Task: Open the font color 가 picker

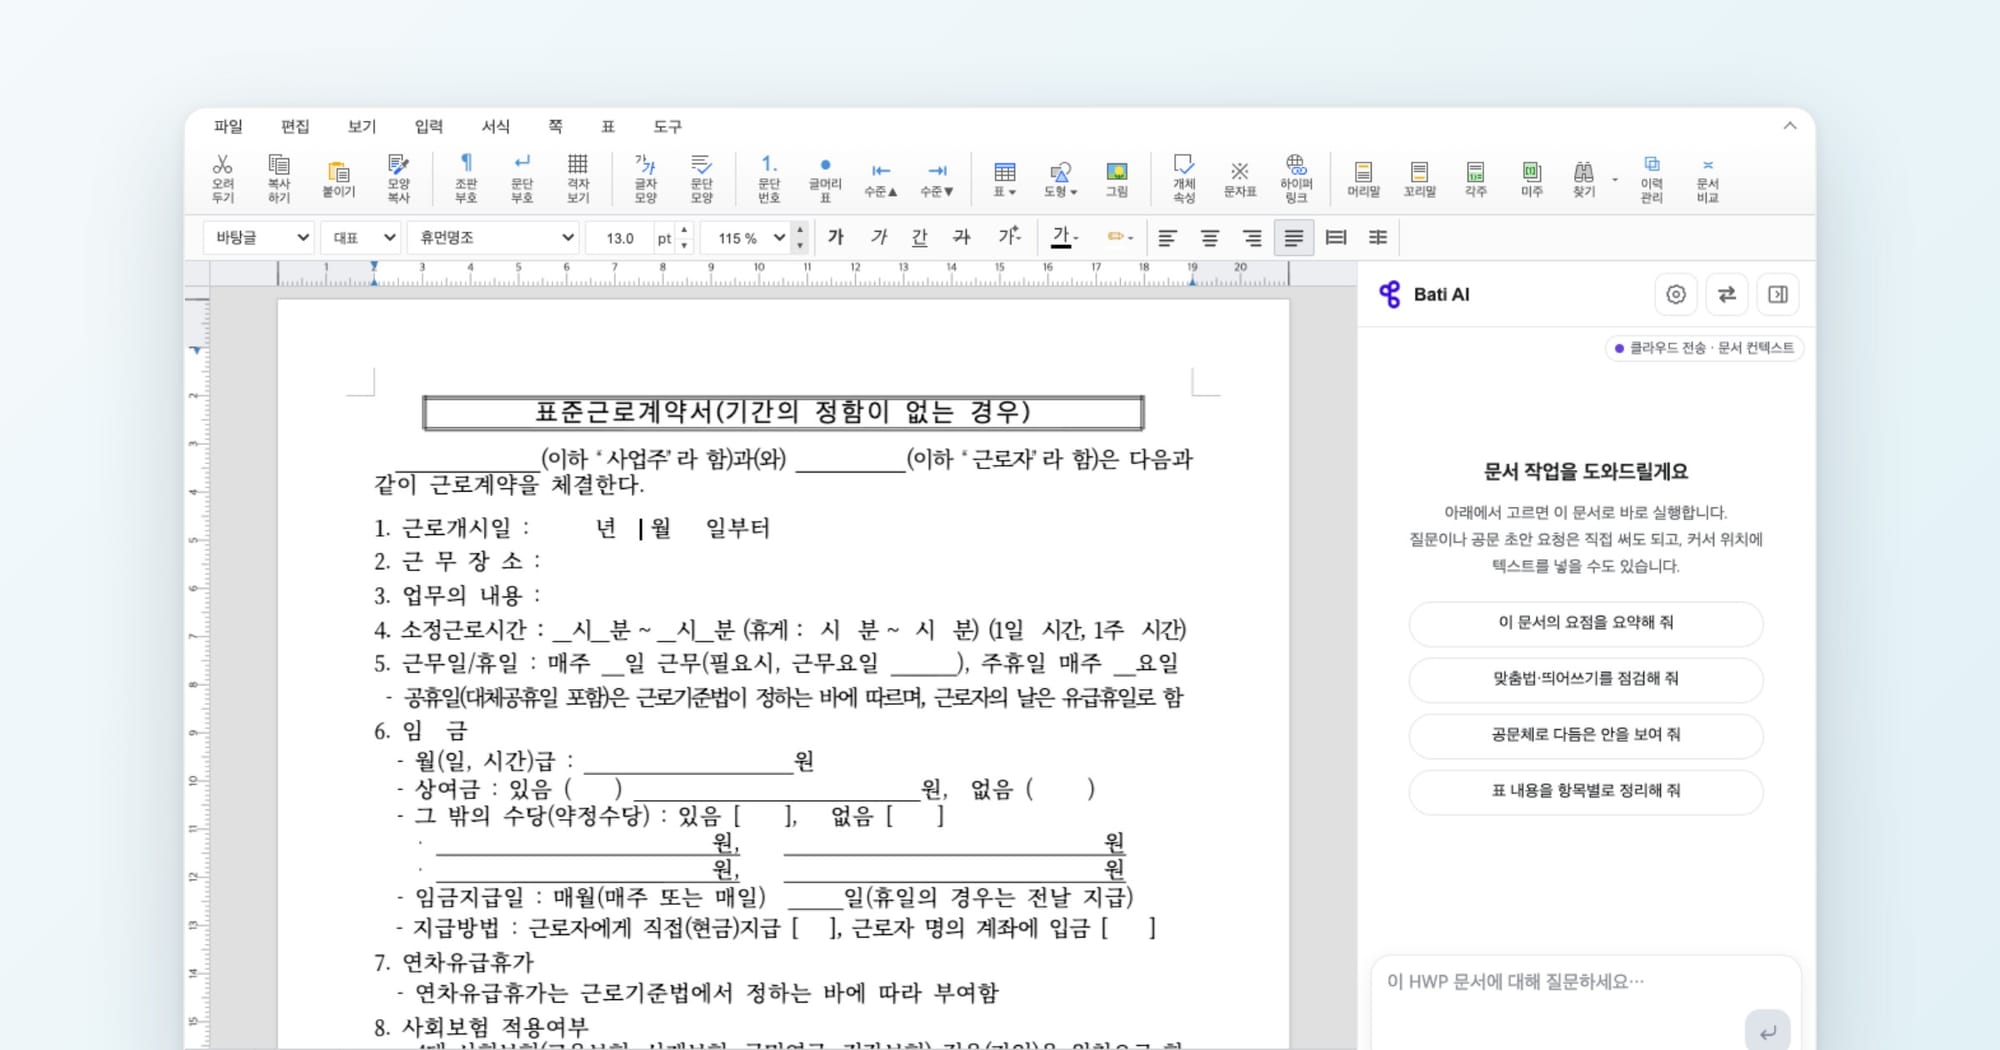Action: point(1064,237)
